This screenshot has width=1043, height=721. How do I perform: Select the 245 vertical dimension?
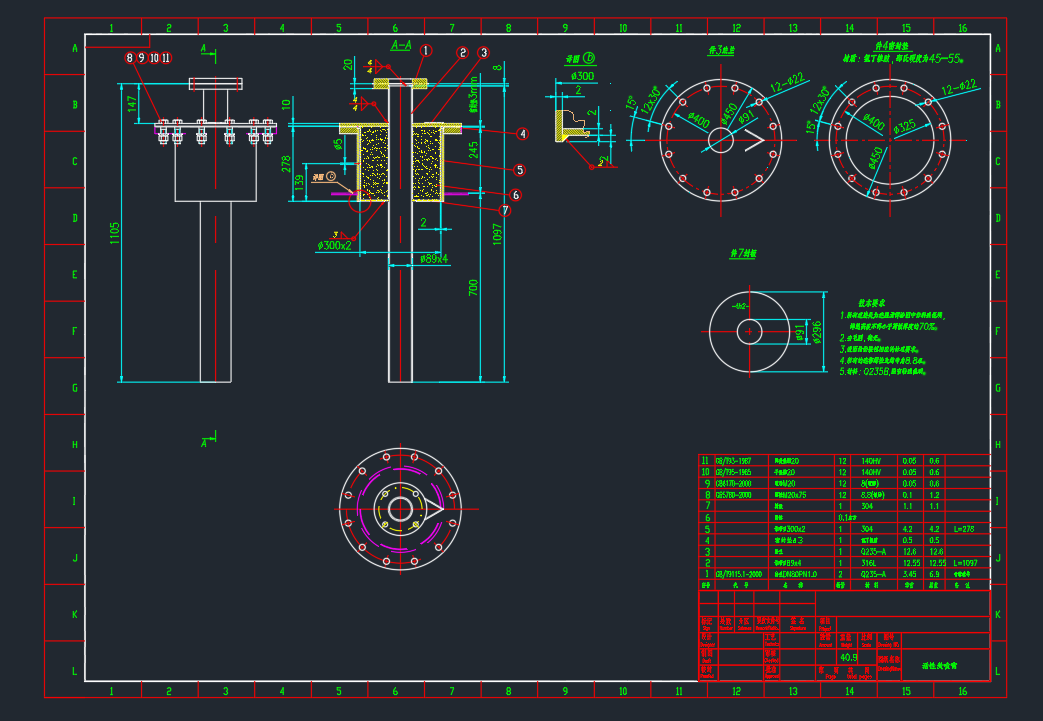473,150
